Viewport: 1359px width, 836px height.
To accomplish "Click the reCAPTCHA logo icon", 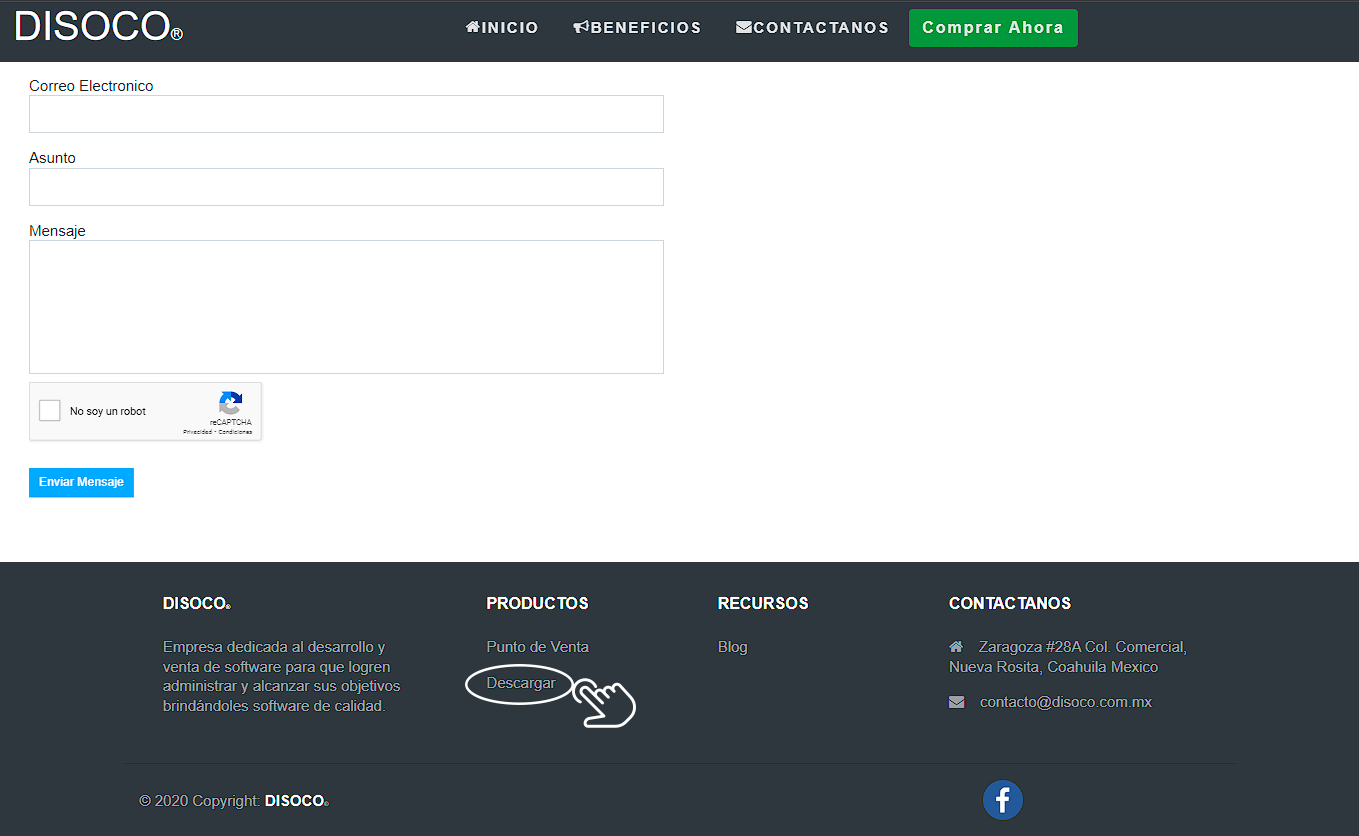I will pyautogui.click(x=231, y=404).
